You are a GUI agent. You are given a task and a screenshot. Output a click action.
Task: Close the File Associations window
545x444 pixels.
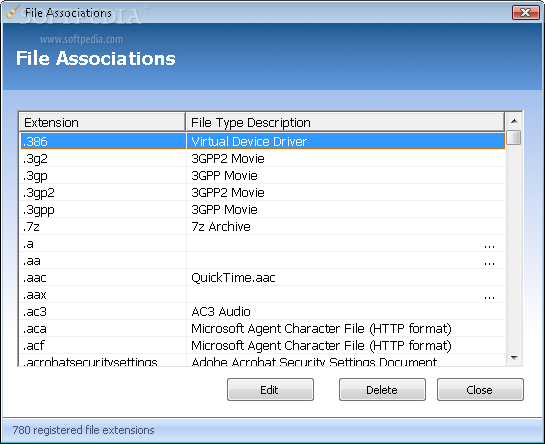pos(526,13)
